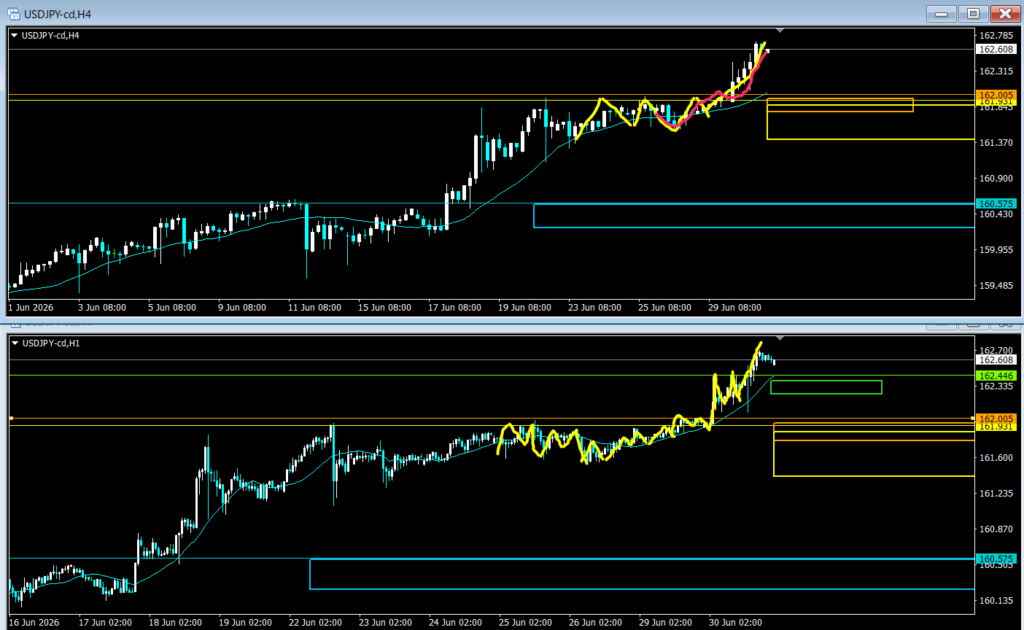The image size is (1024, 630).
Task: Click the 24 Jun 02:00 time label
Action: click(x=455, y=623)
